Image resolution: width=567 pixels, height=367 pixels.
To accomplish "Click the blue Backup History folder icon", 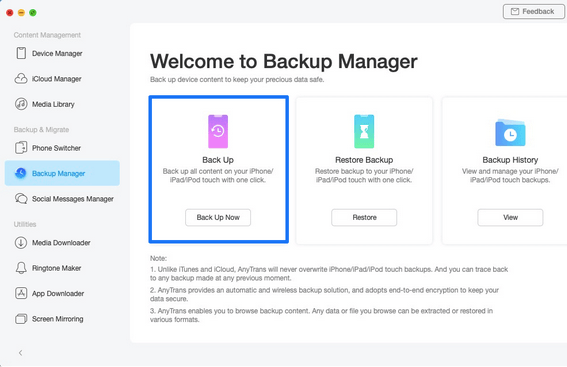I will [510, 132].
